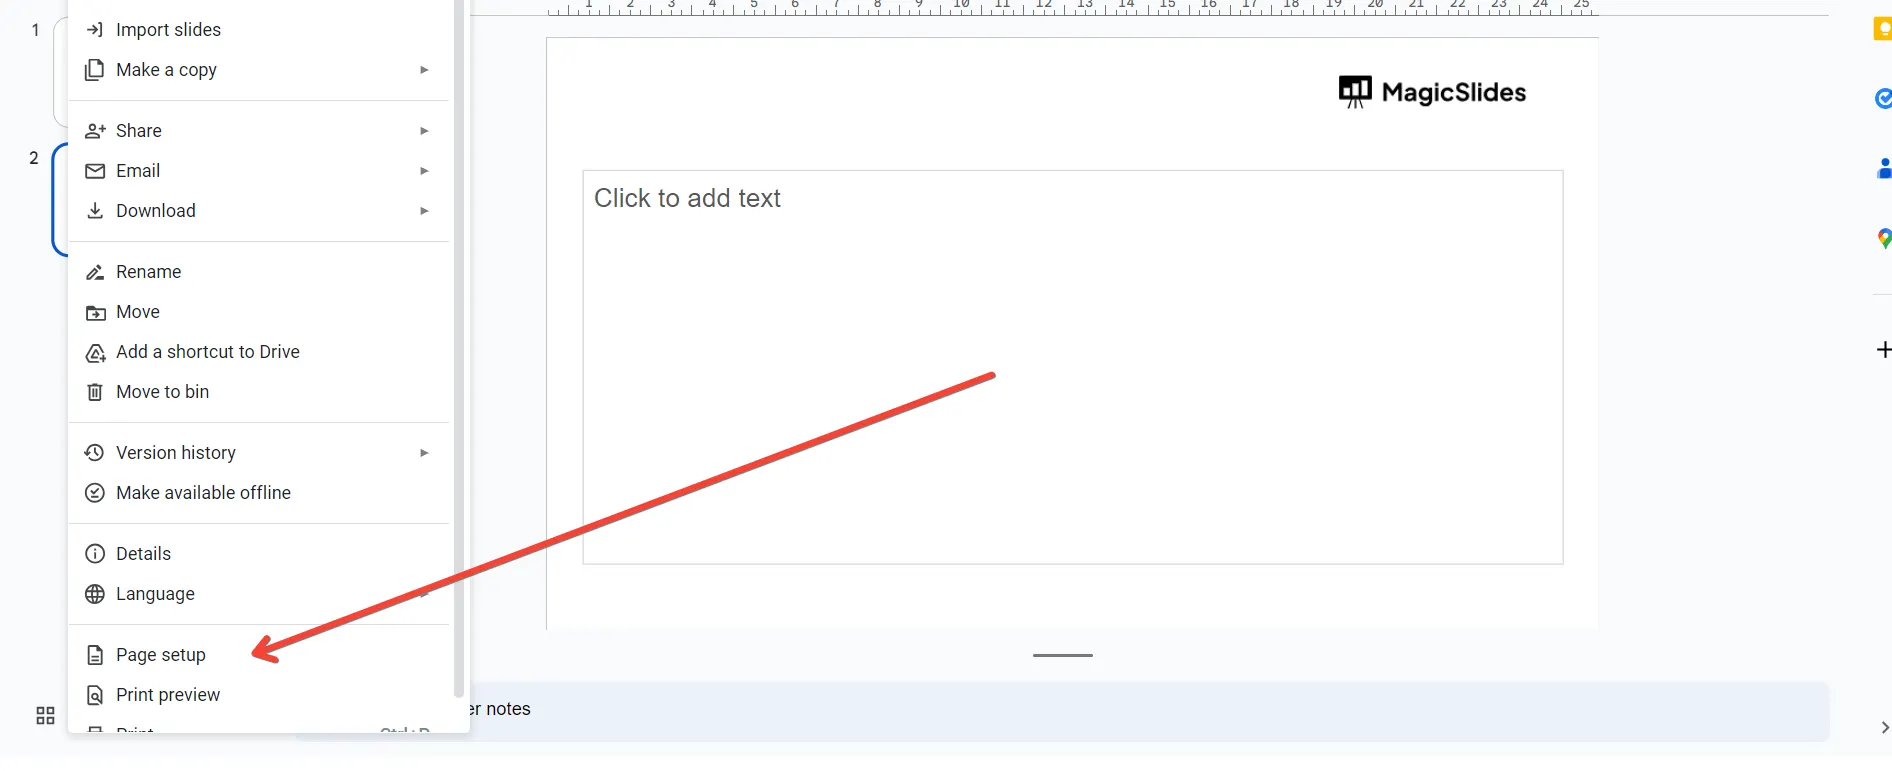Open Page setup from the menu
Viewport: 1892px width, 771px height.
(260, 655)
